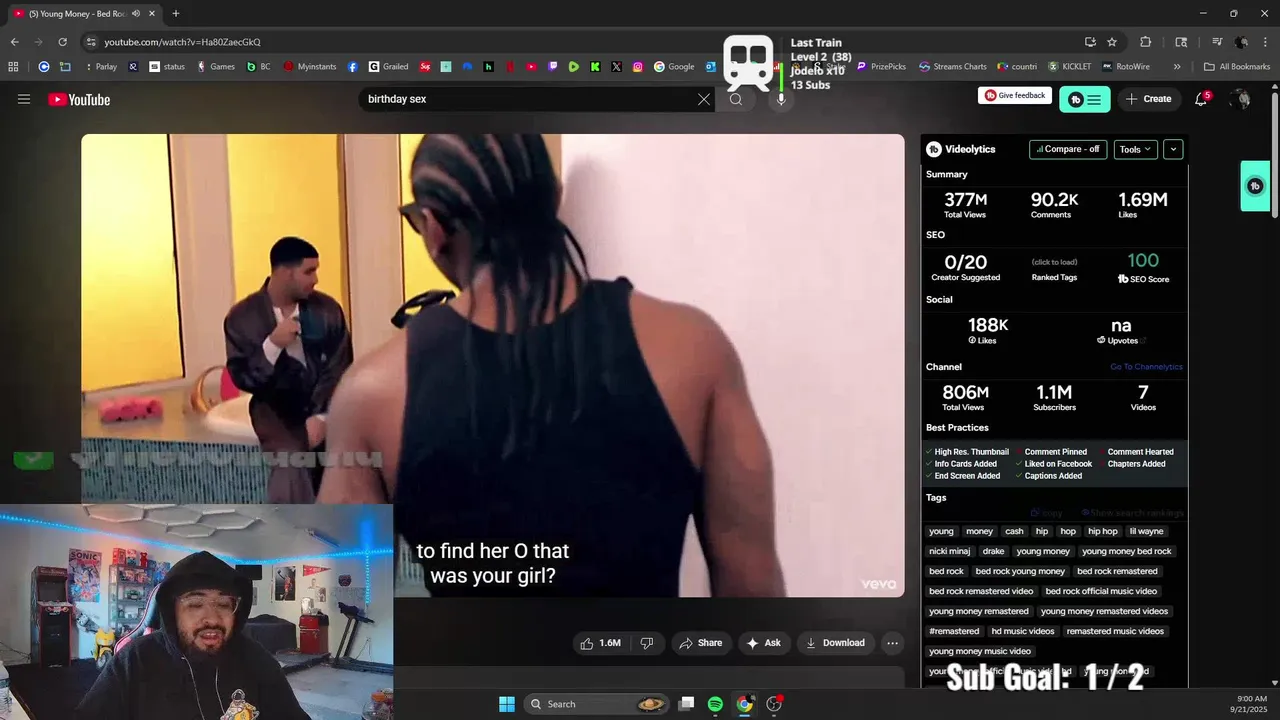Click the Ask button

(x=764, y=643)
